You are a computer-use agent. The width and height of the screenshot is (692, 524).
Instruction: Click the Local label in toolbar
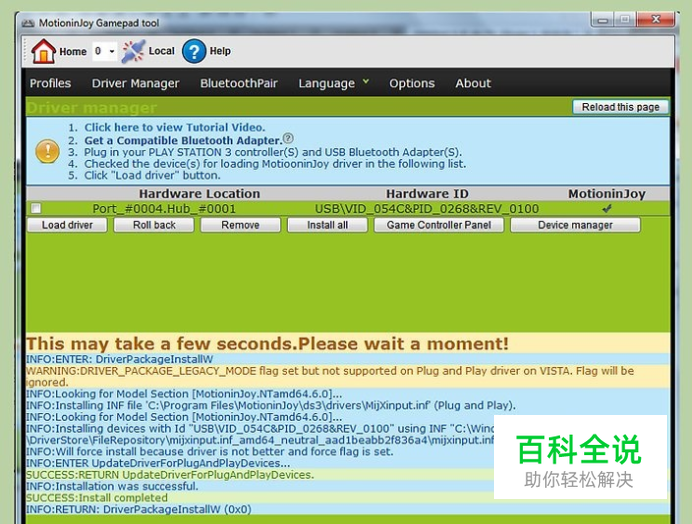(162, 51)
